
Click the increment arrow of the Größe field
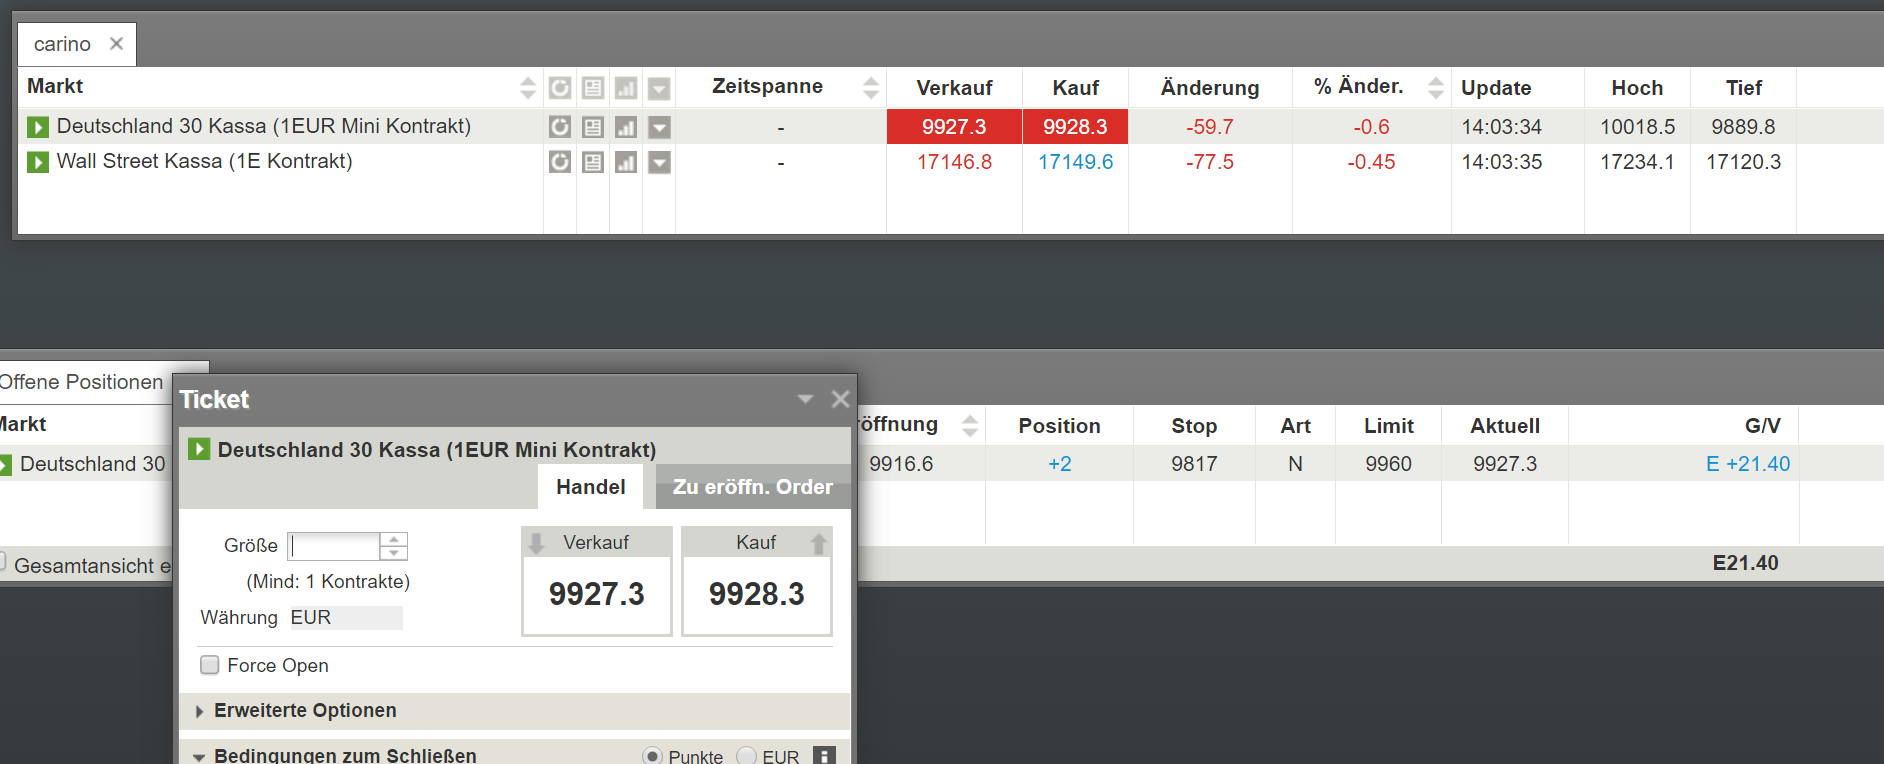click(394, 539)
